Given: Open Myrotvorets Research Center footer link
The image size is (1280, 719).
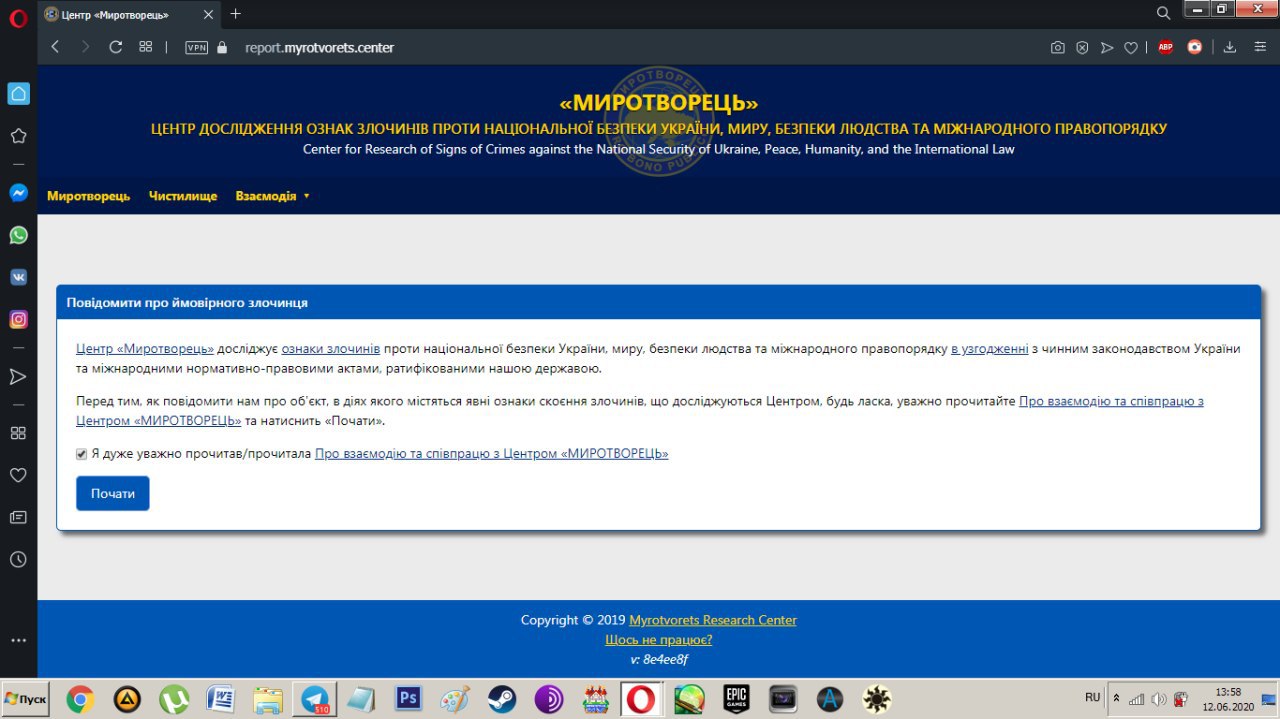Looking at the screenshot, I should [713, 620].
